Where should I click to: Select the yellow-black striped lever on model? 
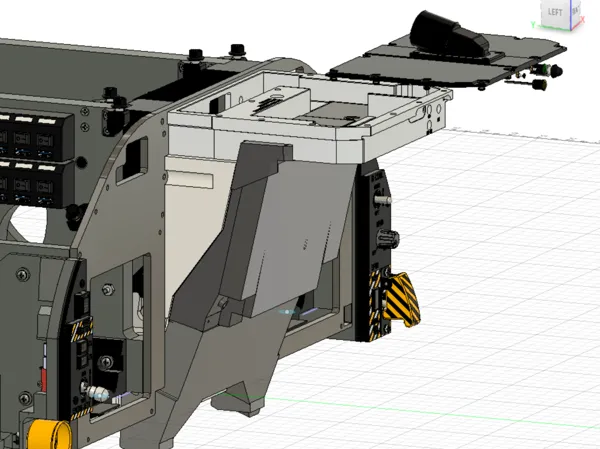[x=403, y=299]
